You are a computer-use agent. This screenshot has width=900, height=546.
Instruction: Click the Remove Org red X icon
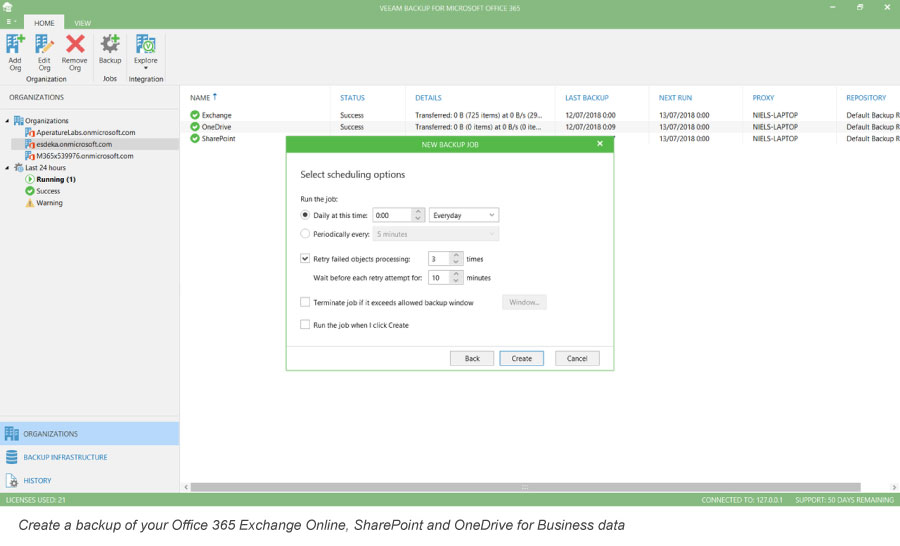pyautogui.click(x=75, y=44)
